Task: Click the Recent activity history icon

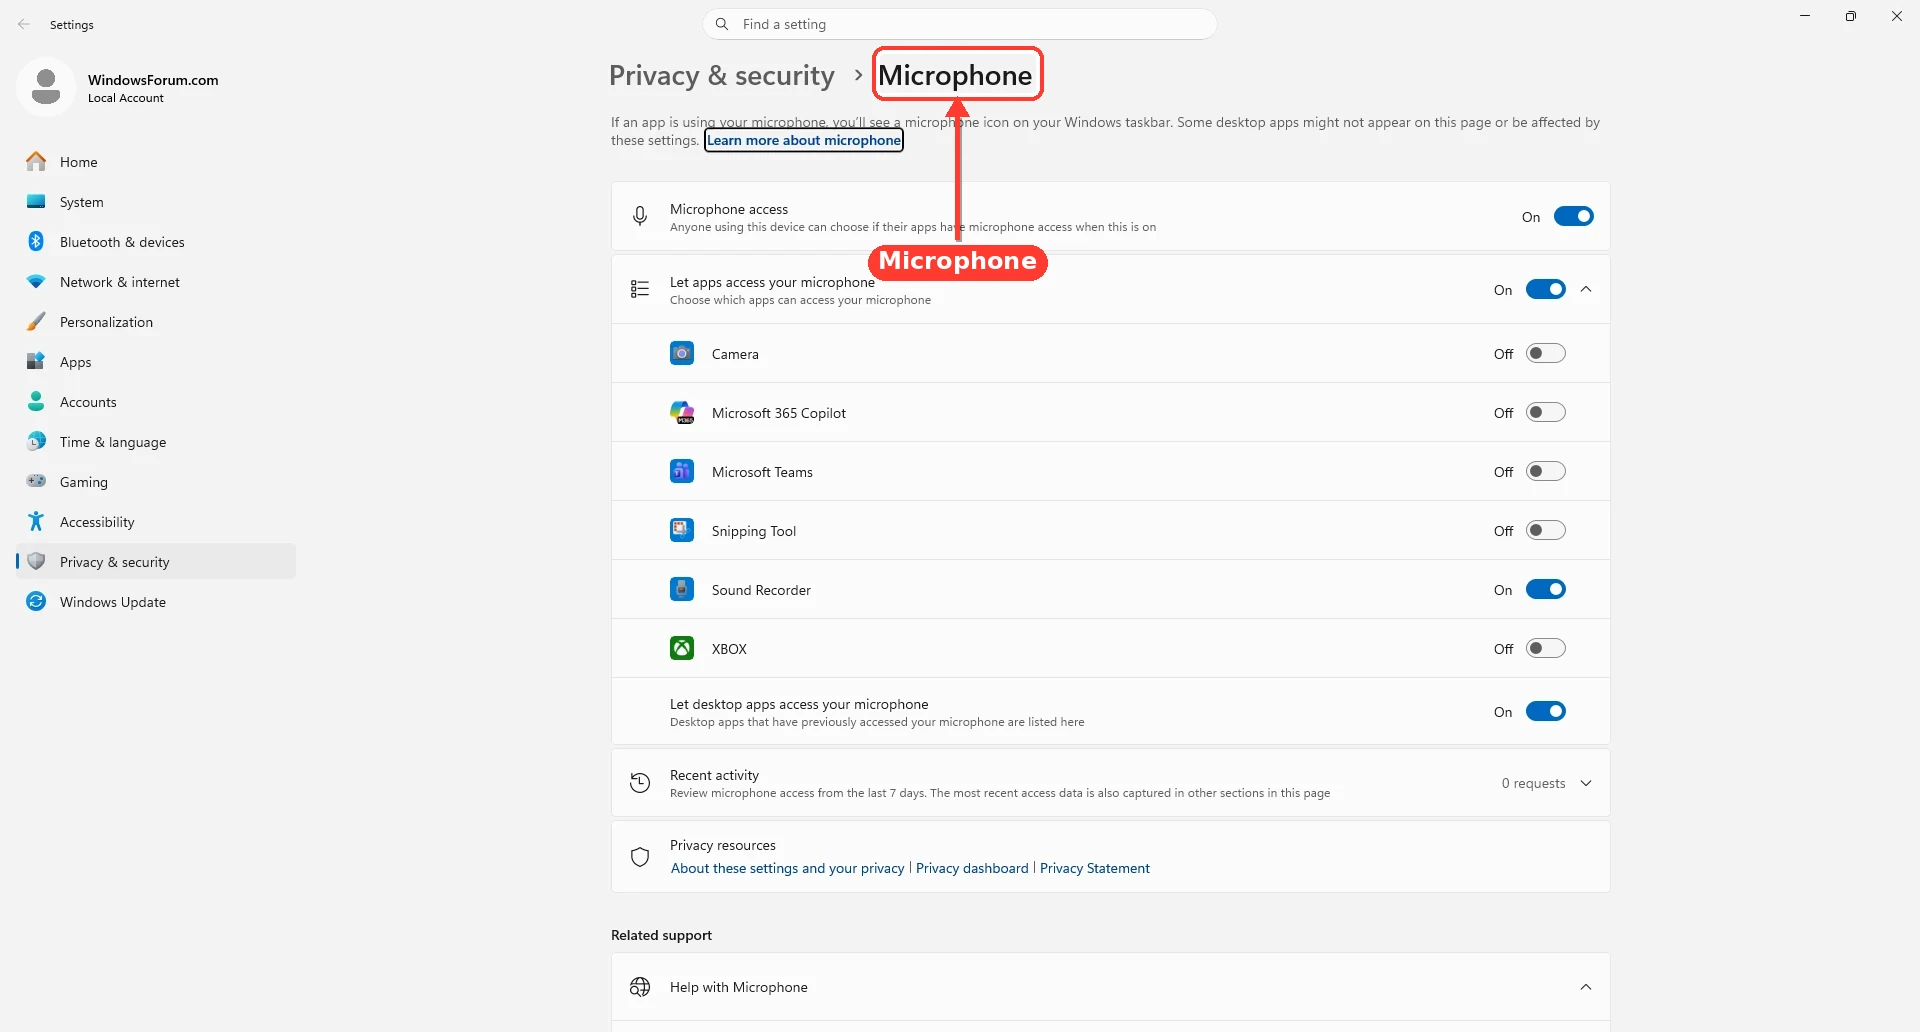Action: point(640,783)
